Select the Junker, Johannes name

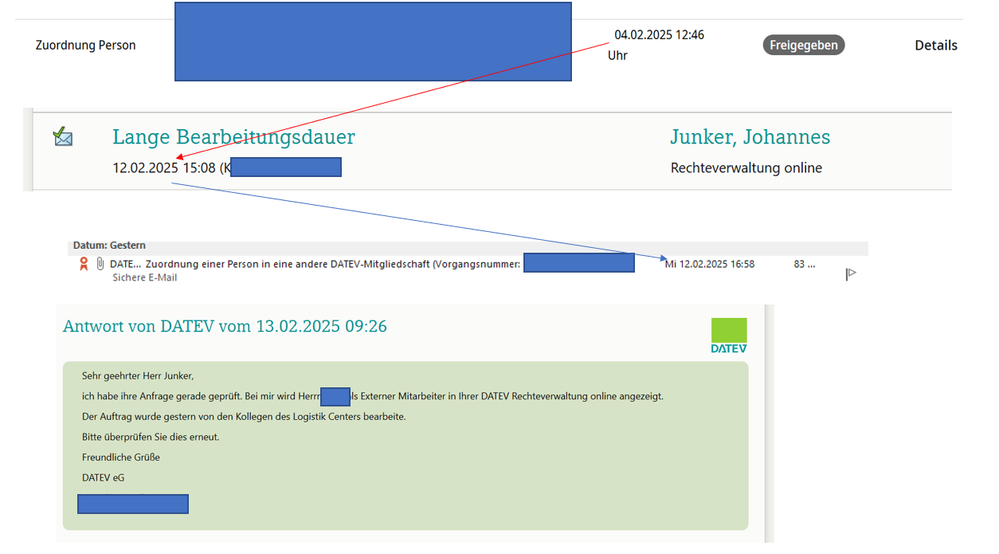[750, 137]
